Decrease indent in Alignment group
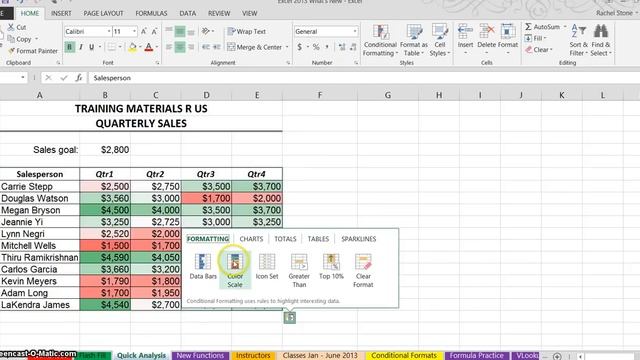640x360 pixels. [x=206, y=47]
